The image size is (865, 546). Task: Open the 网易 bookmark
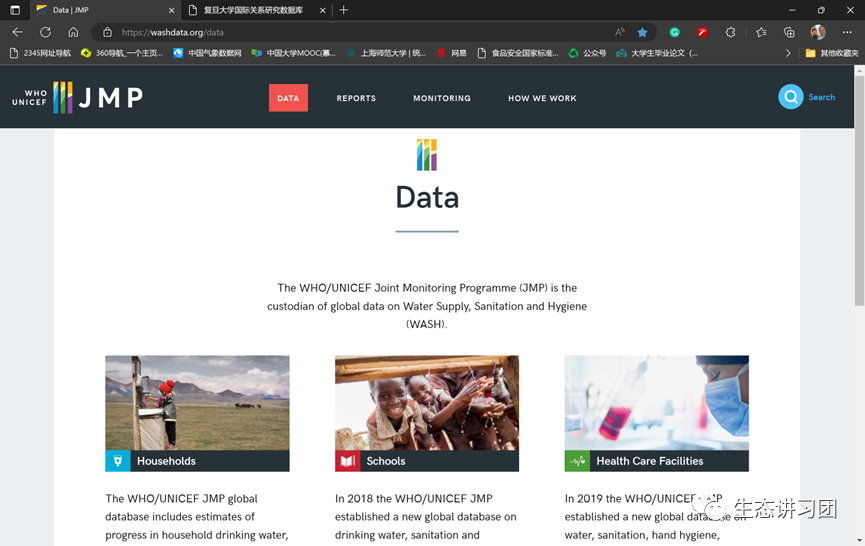(x=452, y=53)
